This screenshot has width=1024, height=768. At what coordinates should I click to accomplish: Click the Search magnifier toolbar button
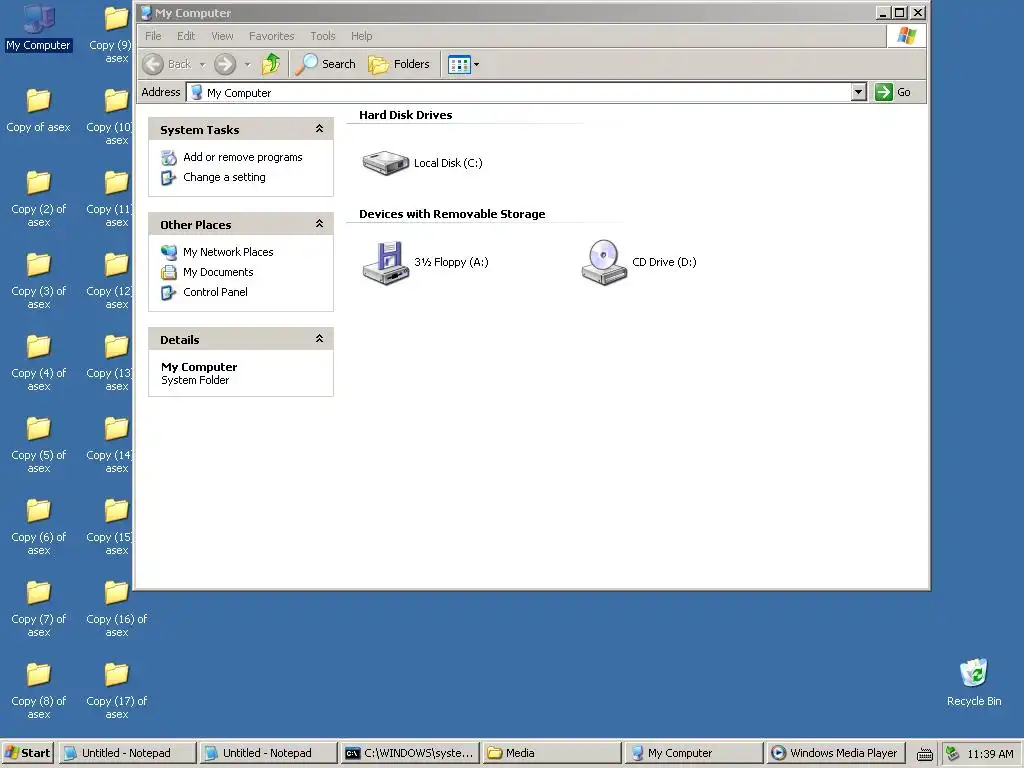click(325, 64)
